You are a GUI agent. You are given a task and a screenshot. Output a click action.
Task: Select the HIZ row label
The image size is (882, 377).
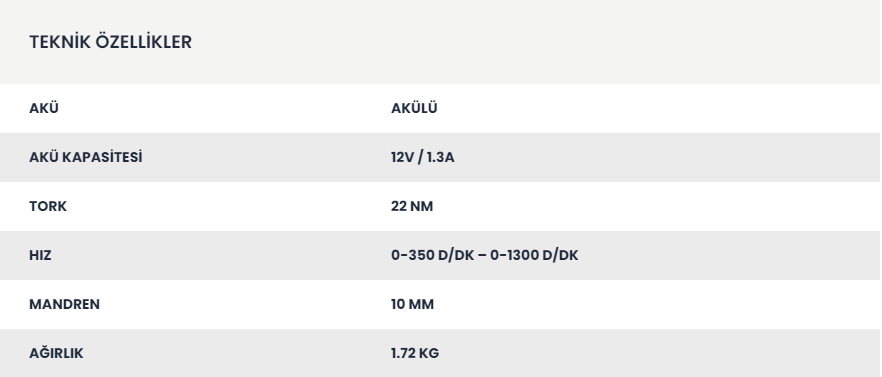click(40, 255)
